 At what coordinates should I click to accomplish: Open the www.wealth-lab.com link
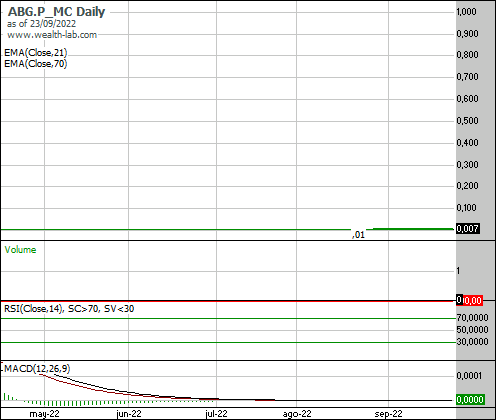click(x=52, y=35)
